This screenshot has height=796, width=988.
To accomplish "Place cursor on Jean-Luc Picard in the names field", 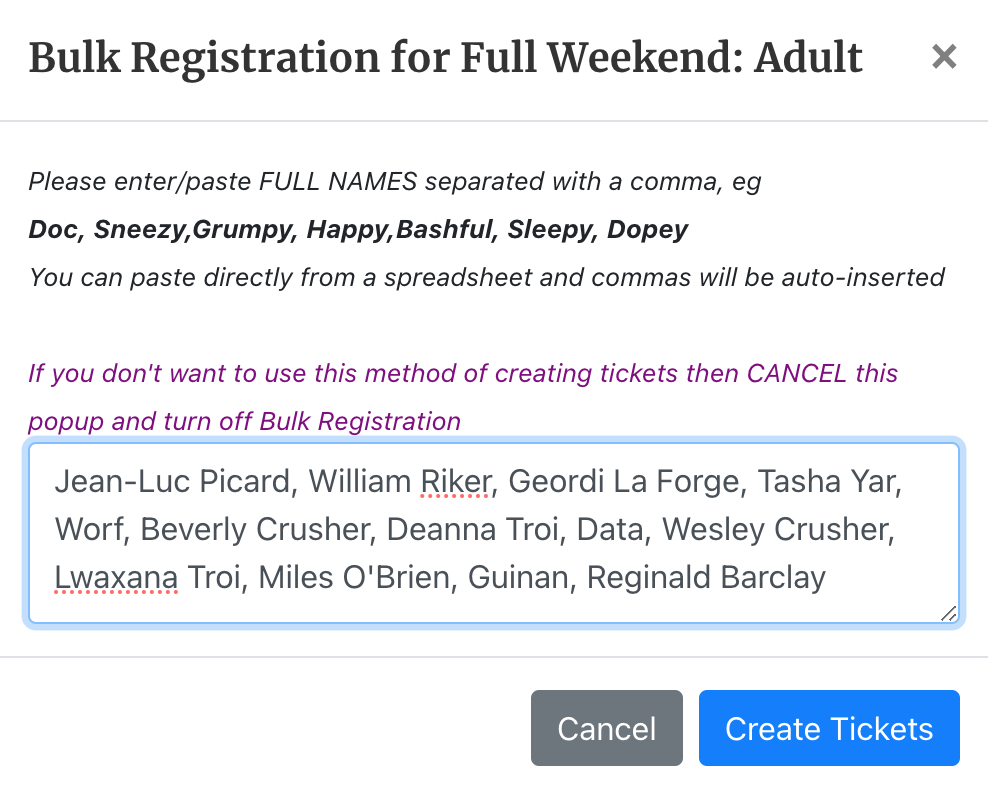I will [171, 482].
